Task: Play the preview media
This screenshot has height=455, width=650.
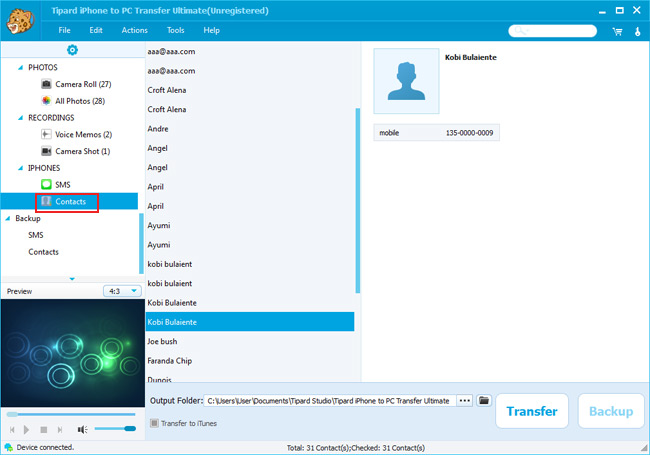Action: coord(27,430)
